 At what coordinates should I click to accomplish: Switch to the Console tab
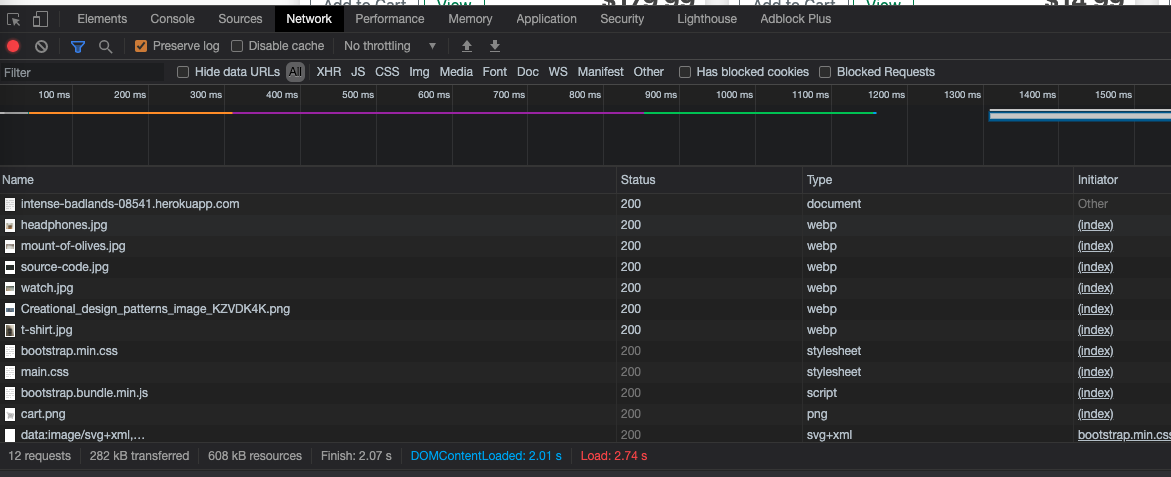pyautogui.click(x=172, y=19)
